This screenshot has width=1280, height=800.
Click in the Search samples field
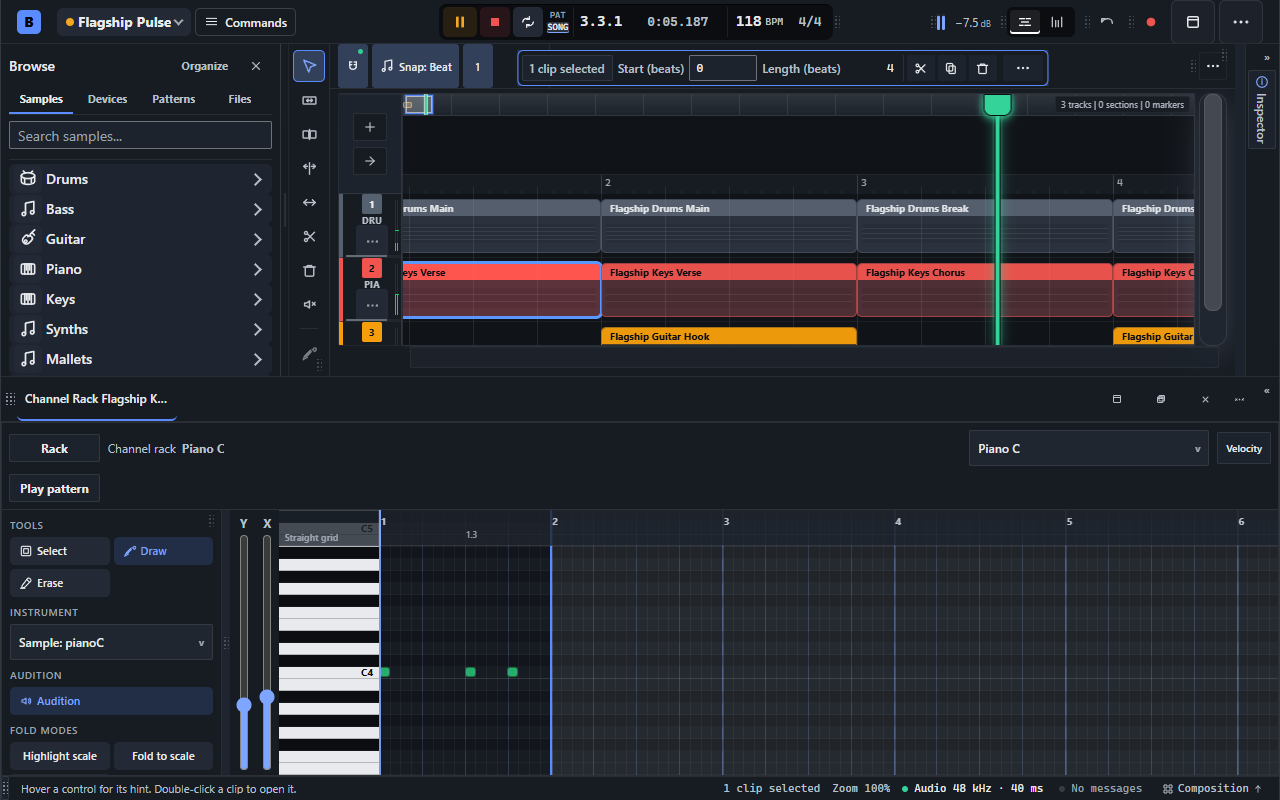[x=141, y=136]
